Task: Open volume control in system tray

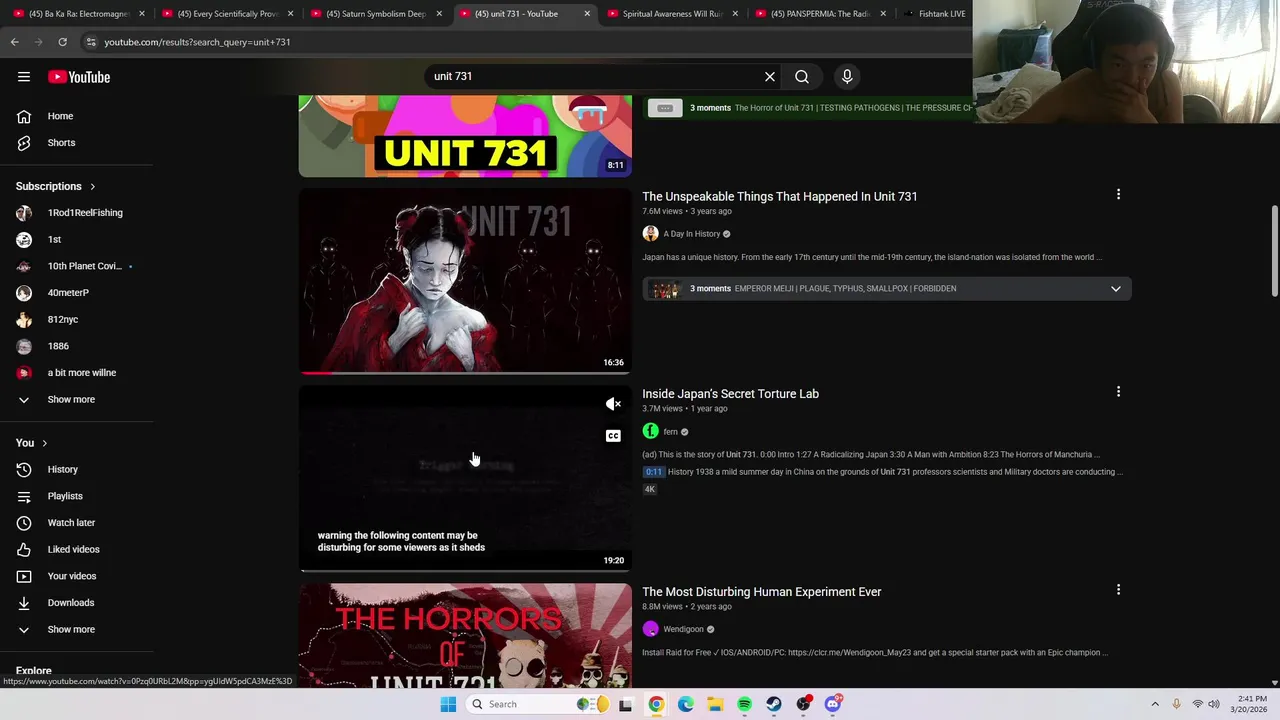Action: (1214, 704)
